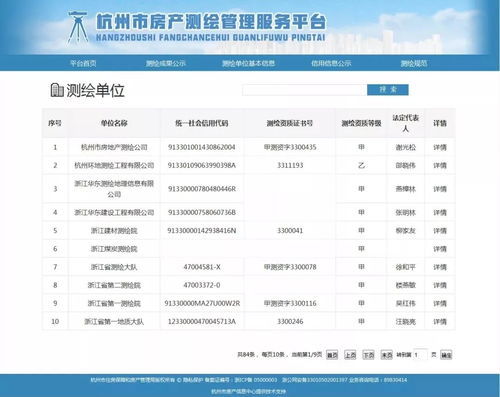Click credit code 91330109063990398A
The width and height of the screenshot is (500, 397).
pos(202,165)
